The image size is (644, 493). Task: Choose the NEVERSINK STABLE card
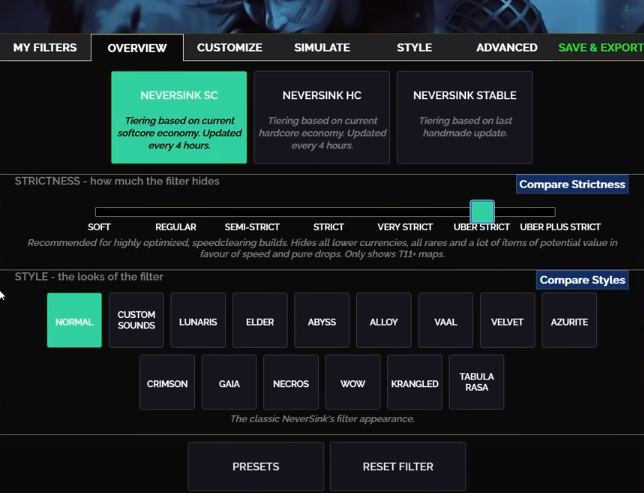tap(465, 117)
